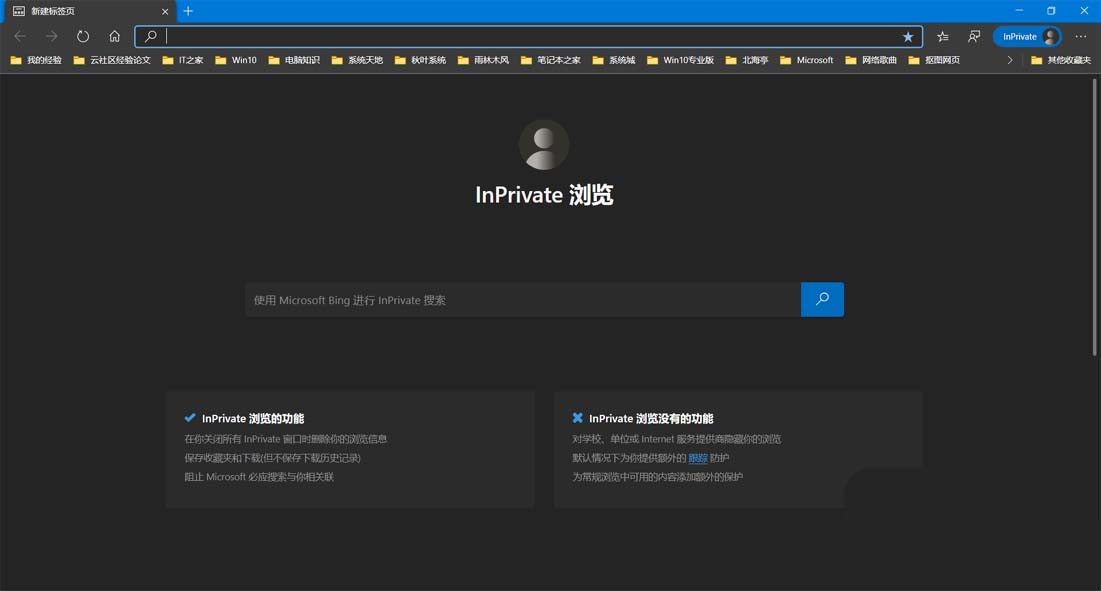1101x591 pixels.
Task: Expand hidden favorites with the overflow chevron
Action: [x=1010, y=60]
